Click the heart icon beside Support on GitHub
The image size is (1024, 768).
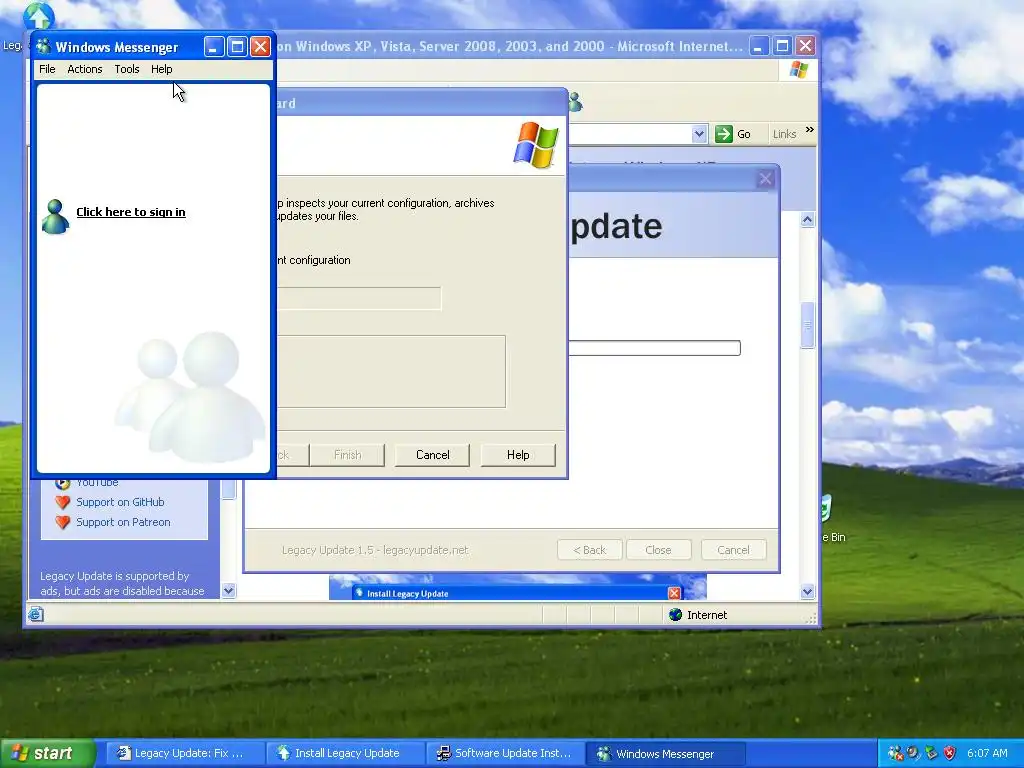pos(63,502)
